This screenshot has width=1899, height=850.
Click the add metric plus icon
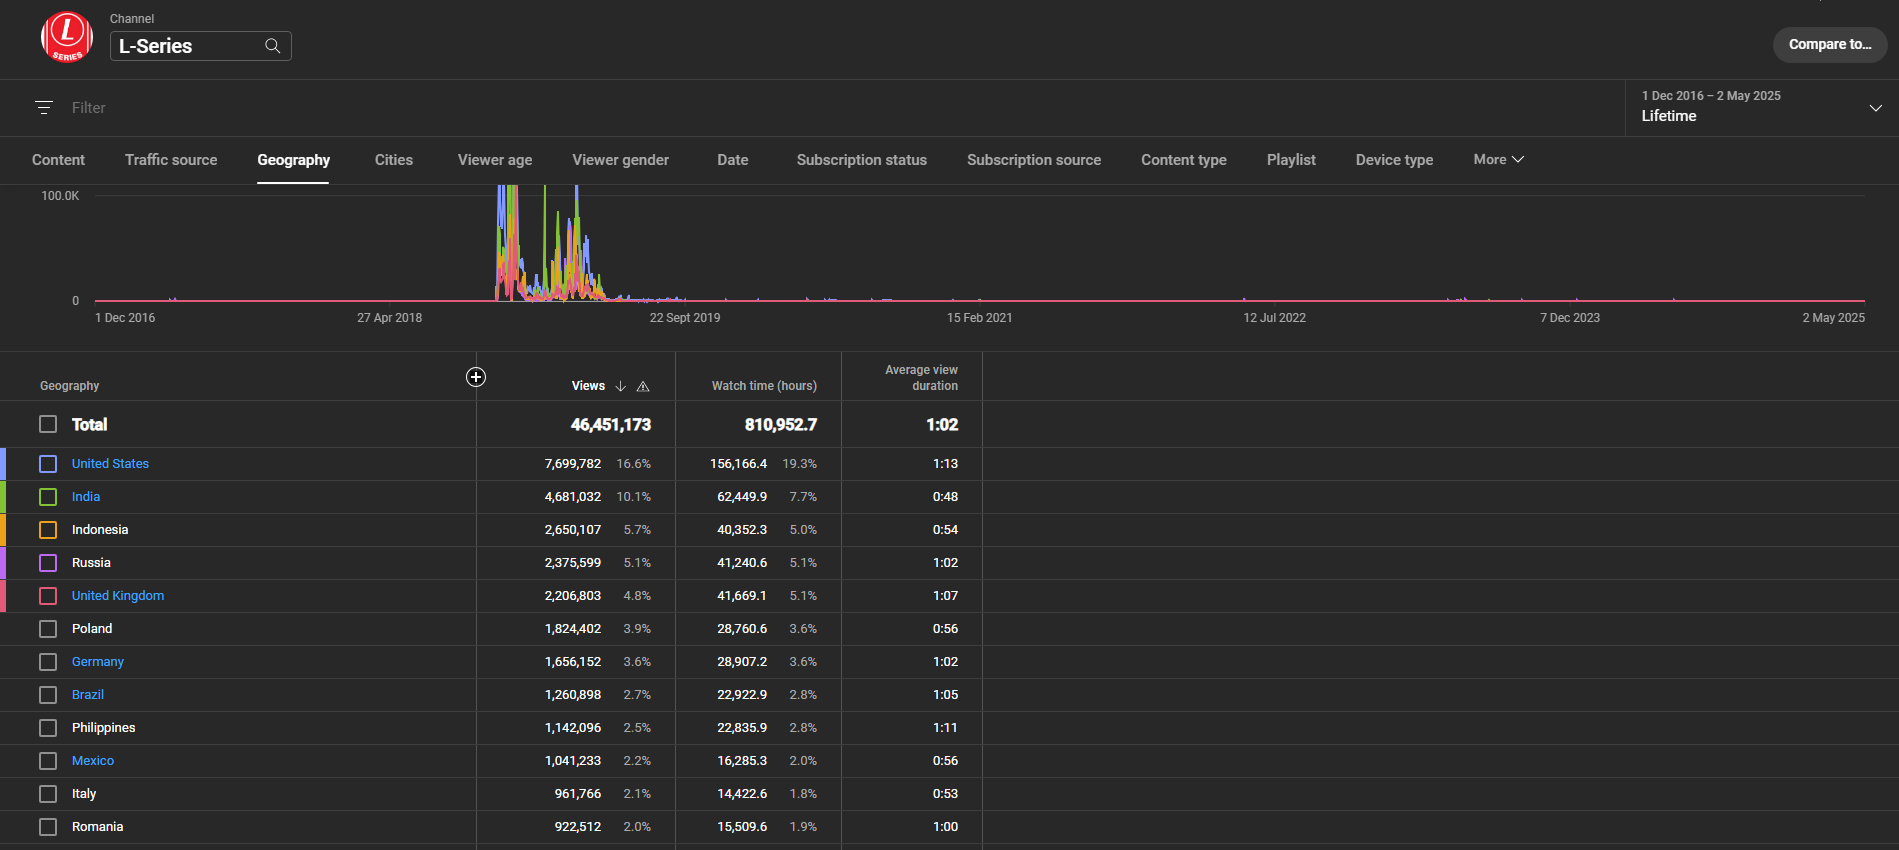[x=476, y=377]
